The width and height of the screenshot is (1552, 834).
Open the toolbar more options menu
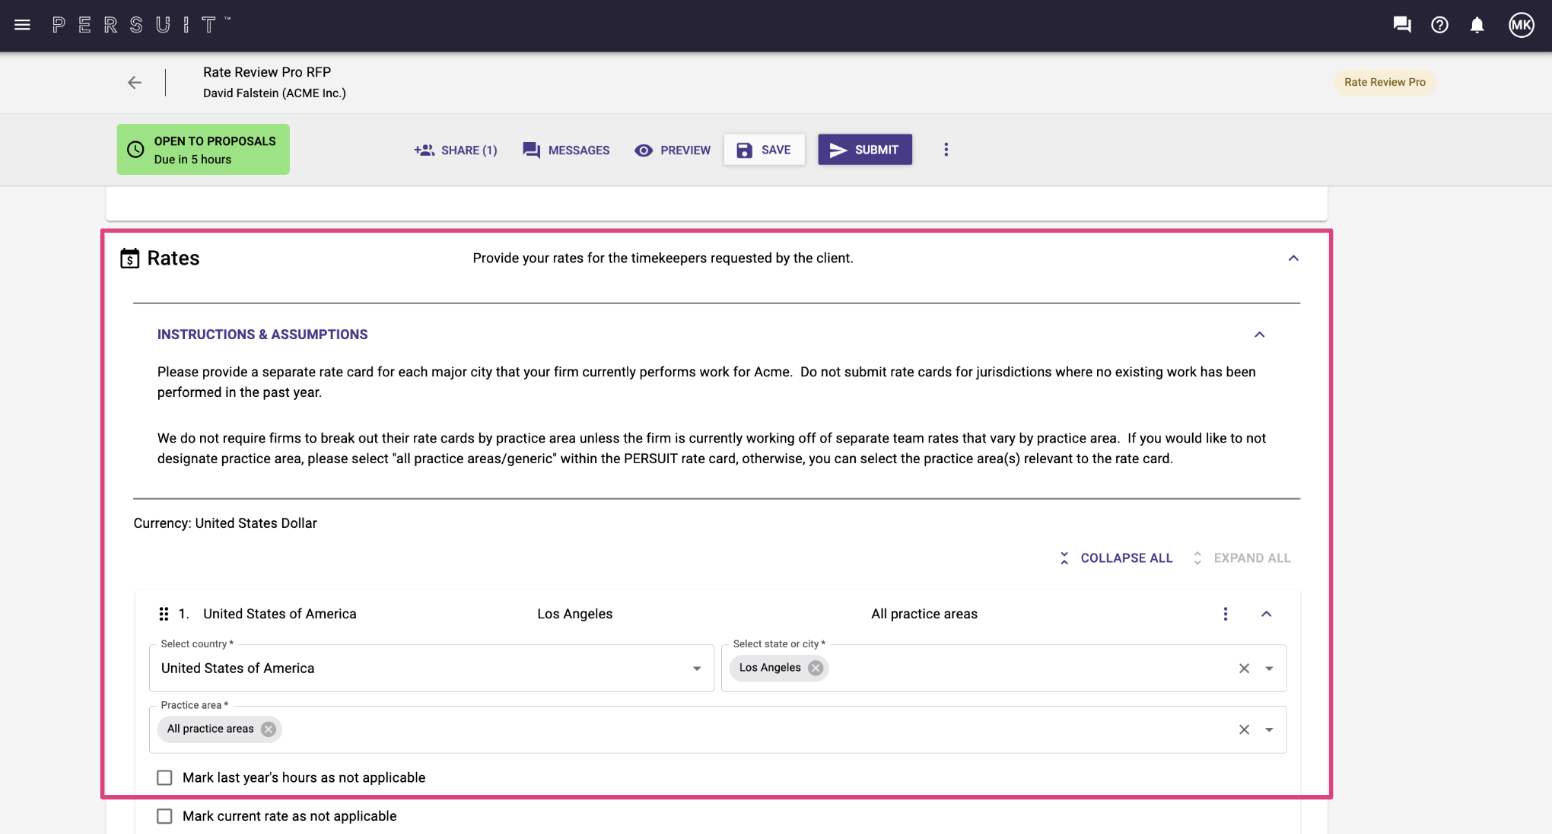946,150
